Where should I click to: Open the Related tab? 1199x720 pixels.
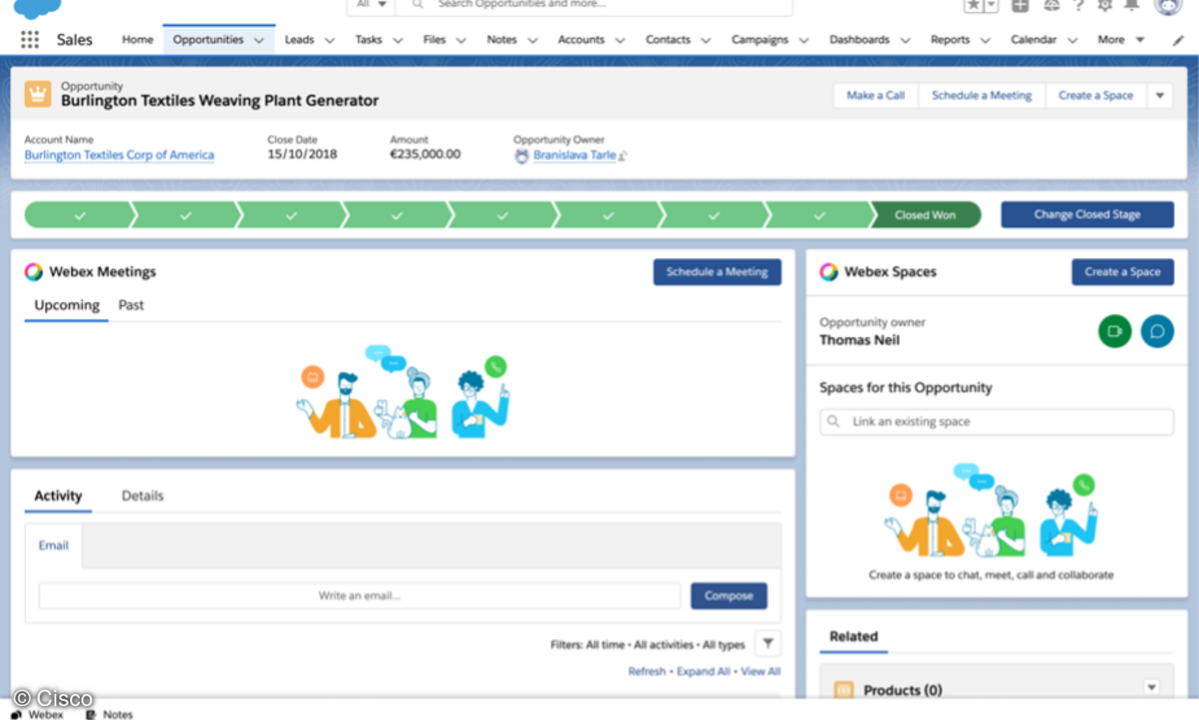(853, 636)
